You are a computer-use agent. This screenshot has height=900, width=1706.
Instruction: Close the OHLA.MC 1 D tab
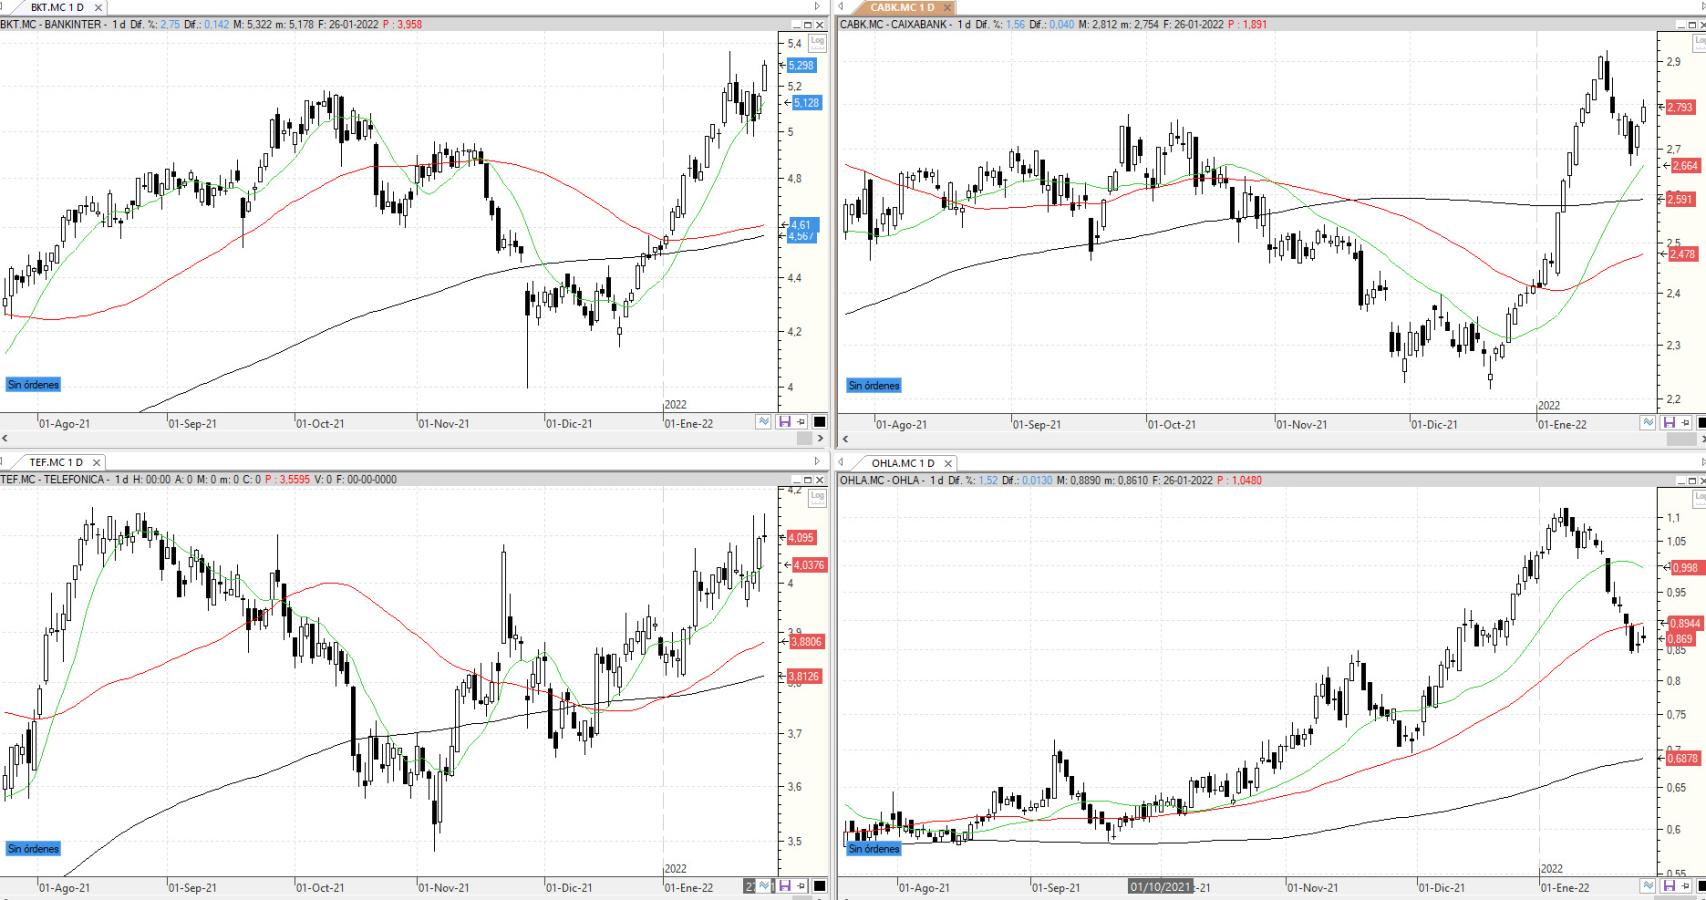(947, 463)
